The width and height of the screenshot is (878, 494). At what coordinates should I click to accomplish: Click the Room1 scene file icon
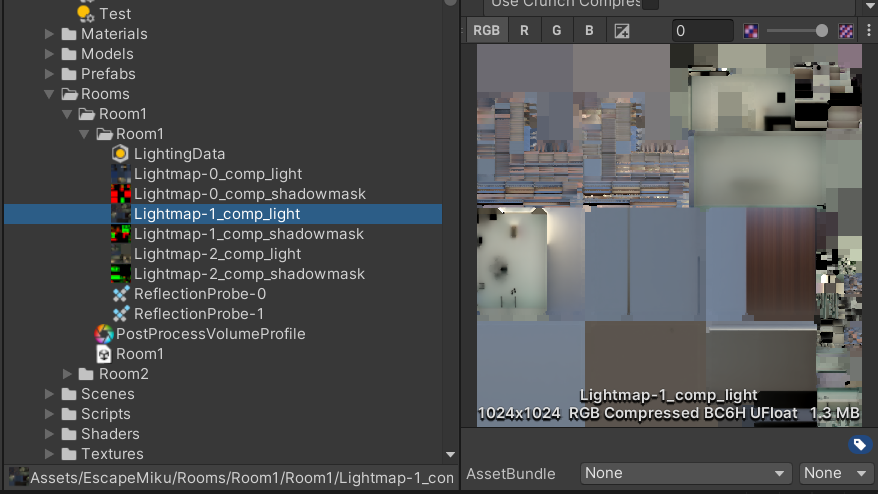coord(104,354)
